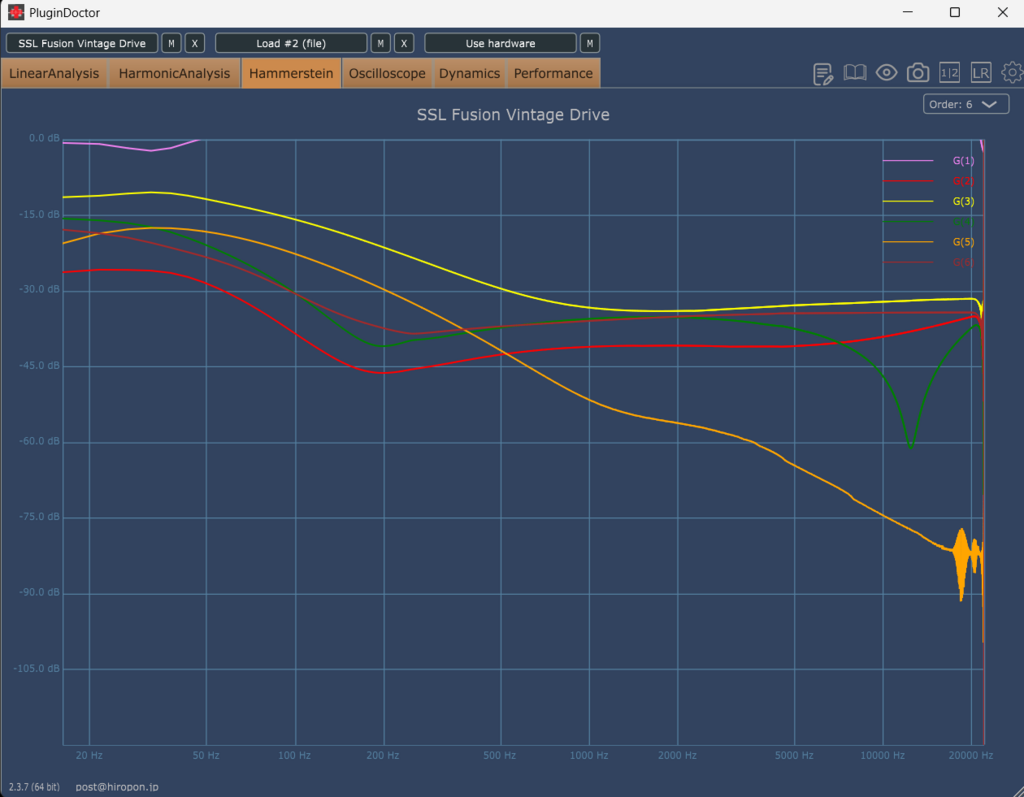Go to the Dynamics tab

(470, 73)
